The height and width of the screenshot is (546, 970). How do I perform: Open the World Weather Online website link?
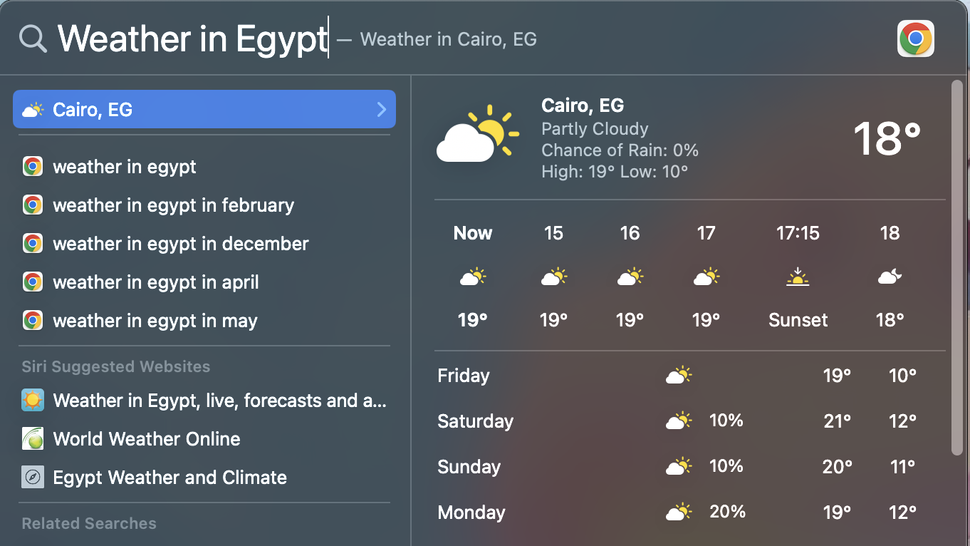click(146, 439)
